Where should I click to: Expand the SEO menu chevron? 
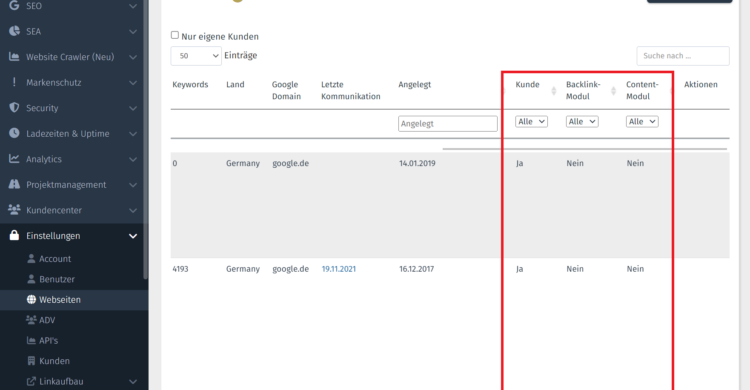pyautogui.click(x=133, y=6)
